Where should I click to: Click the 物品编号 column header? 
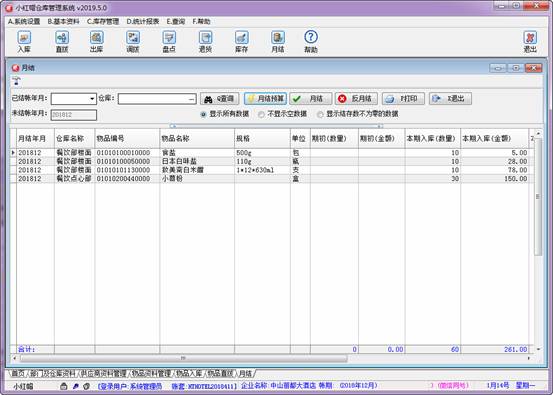(x=127, y=139)
